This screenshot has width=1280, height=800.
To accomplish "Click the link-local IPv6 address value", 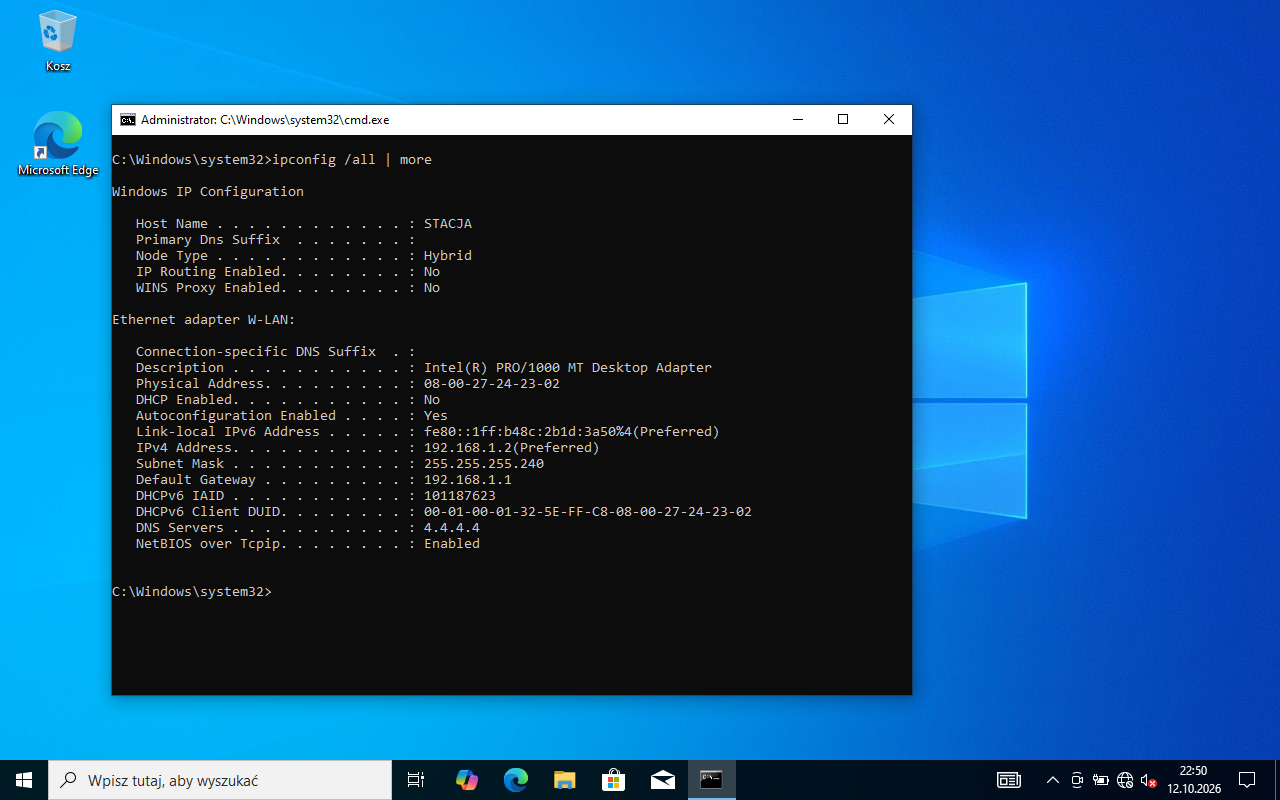I will 572,432.
